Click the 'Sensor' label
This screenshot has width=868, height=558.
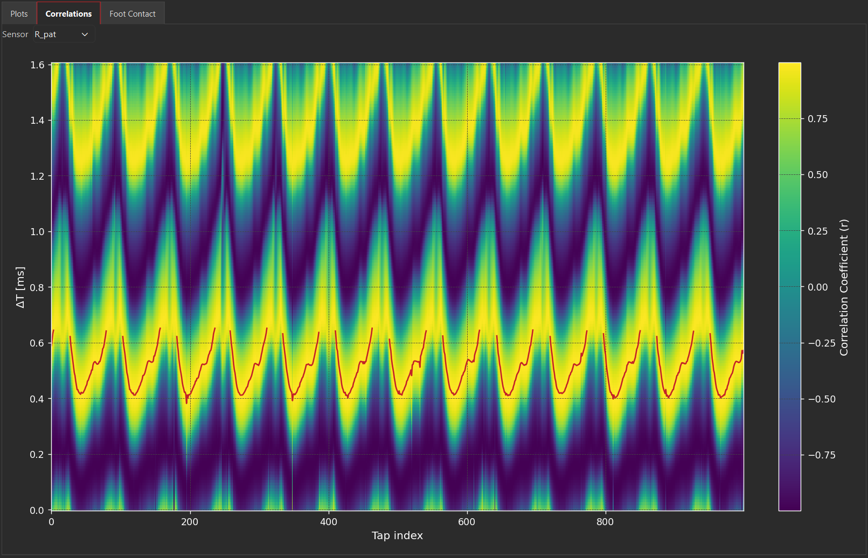15,34
